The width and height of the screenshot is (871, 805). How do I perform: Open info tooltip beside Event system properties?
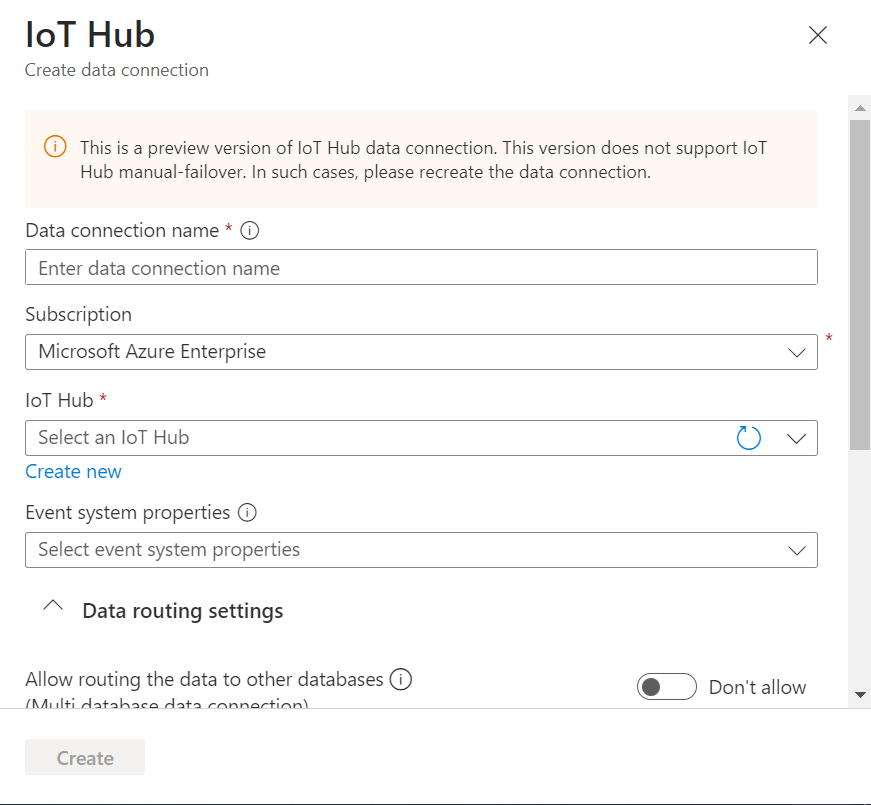pyautogui.click(x=248, y=512)
